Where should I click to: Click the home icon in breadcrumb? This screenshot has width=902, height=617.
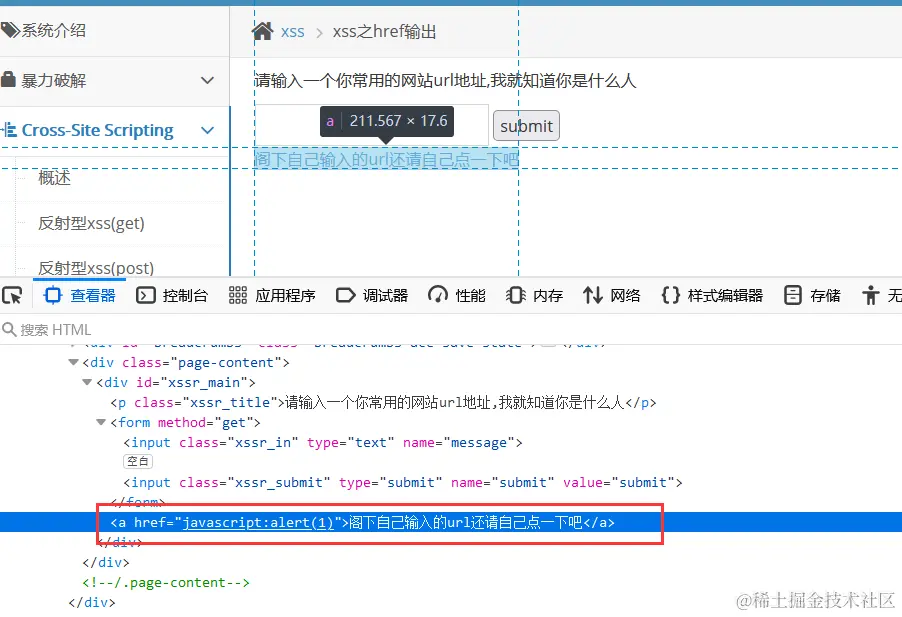(x=262, y=30)
